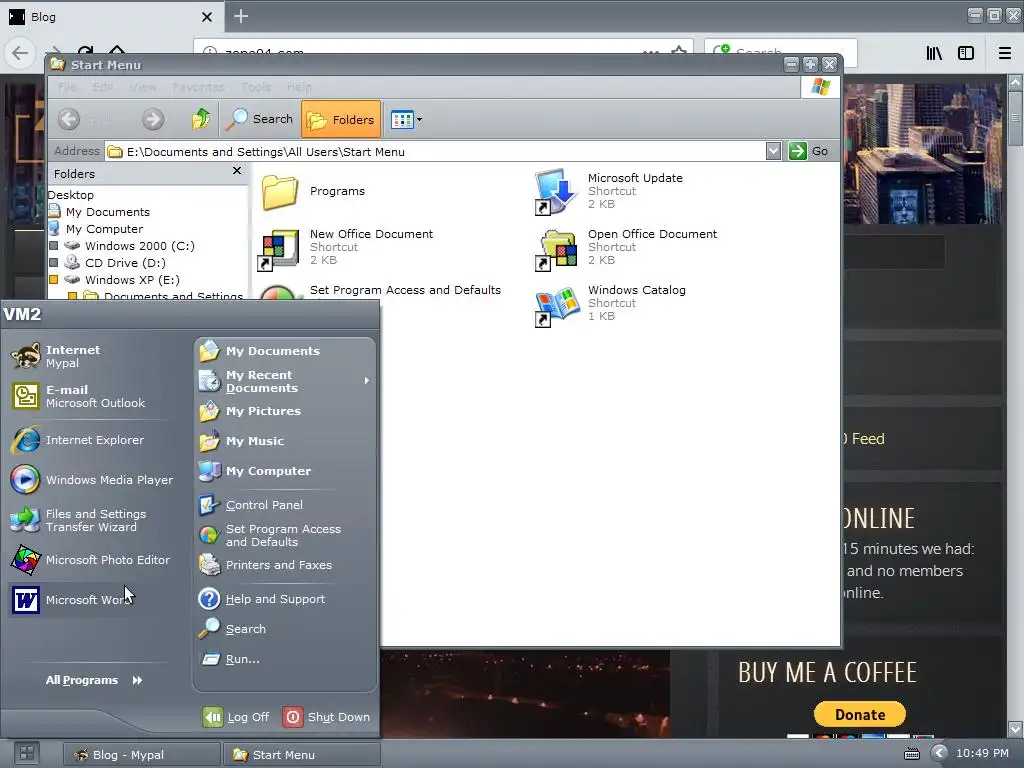Open the Microsoft Update shortcut
1024x768 pixels.
coord(609,191)
